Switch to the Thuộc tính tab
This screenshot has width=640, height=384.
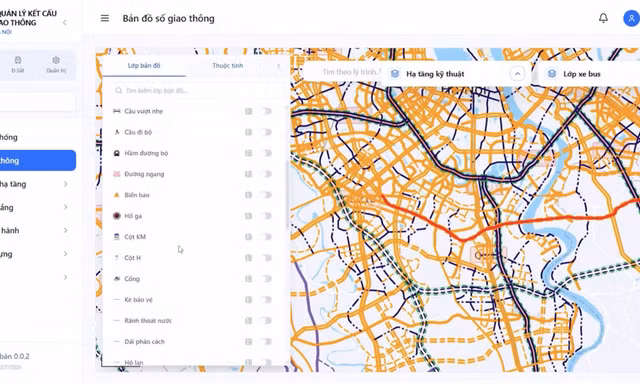[x=227, y=66]
